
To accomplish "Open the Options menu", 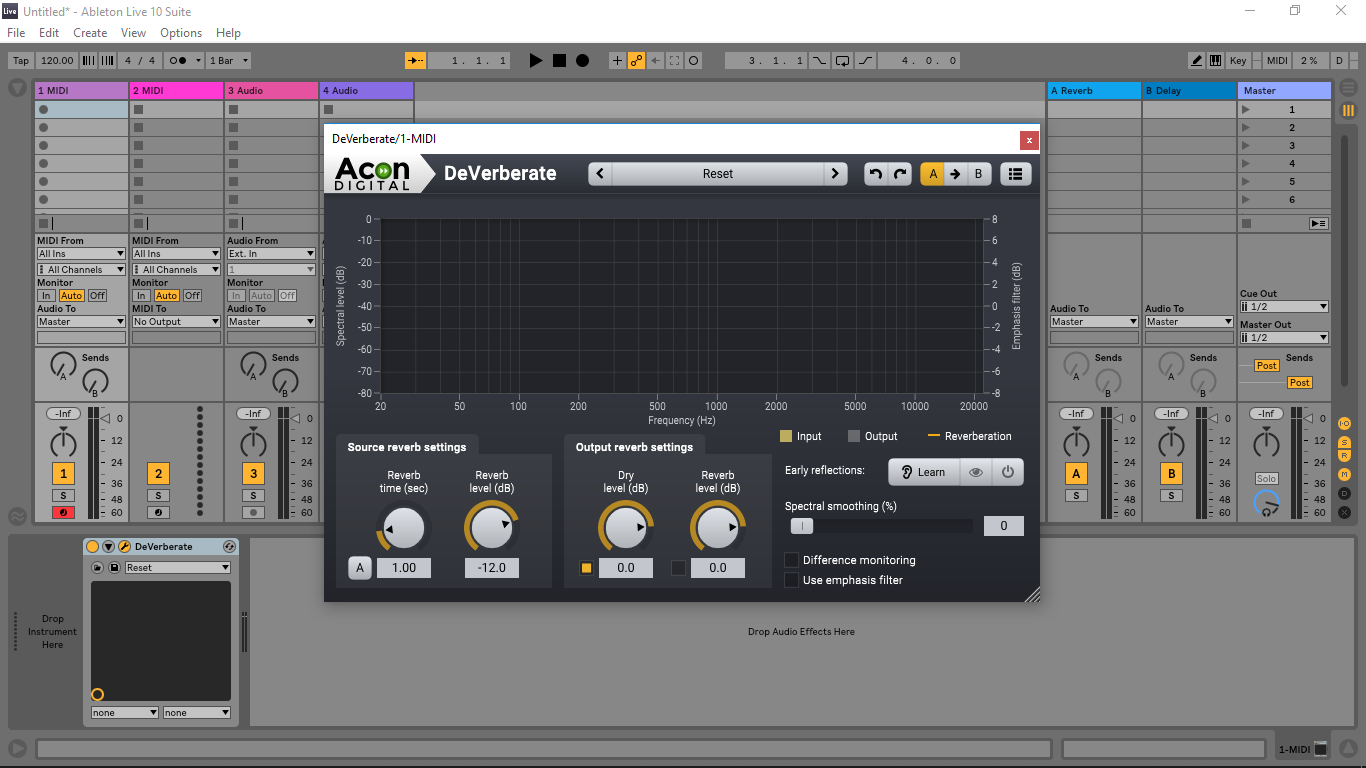I will (x=181, y=33).
